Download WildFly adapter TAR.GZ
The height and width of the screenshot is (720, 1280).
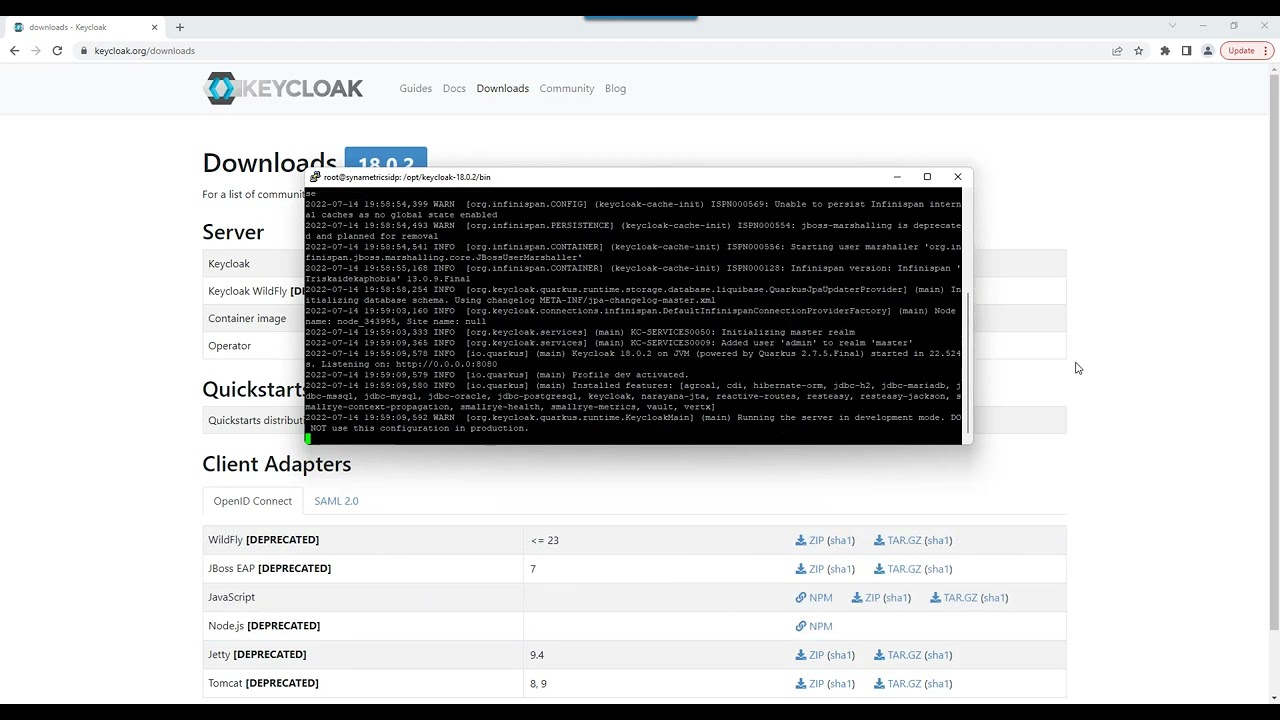(x=897, y=540)
